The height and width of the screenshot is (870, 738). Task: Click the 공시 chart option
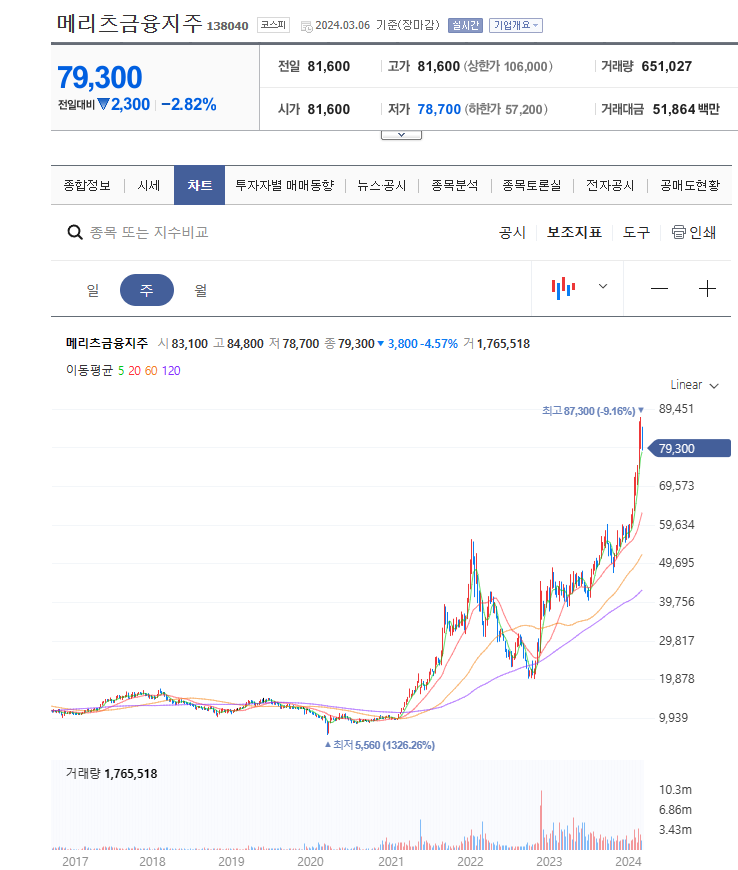[512, 232]
